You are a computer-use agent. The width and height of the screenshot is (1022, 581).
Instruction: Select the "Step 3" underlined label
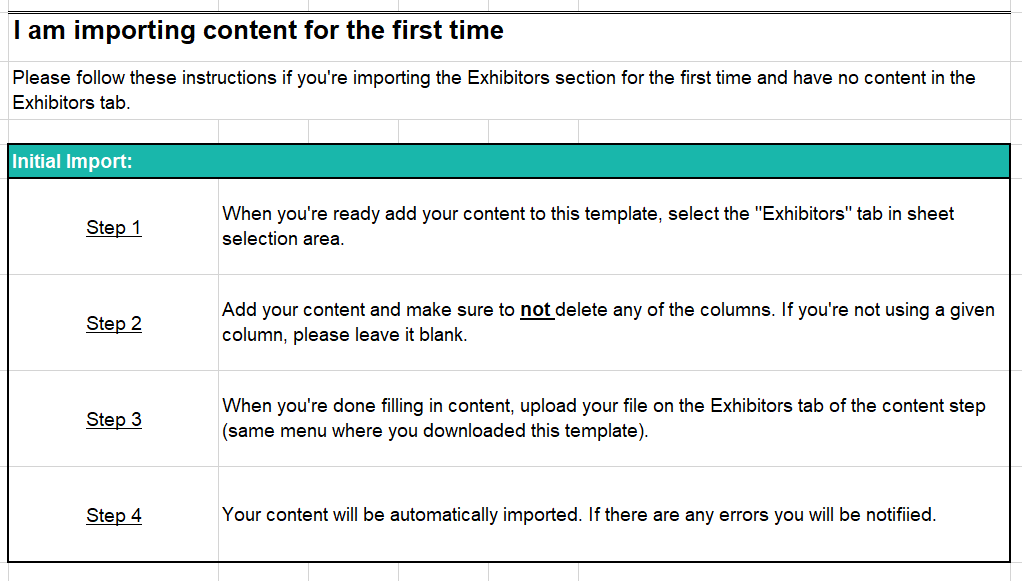click(x=114, y=419)
